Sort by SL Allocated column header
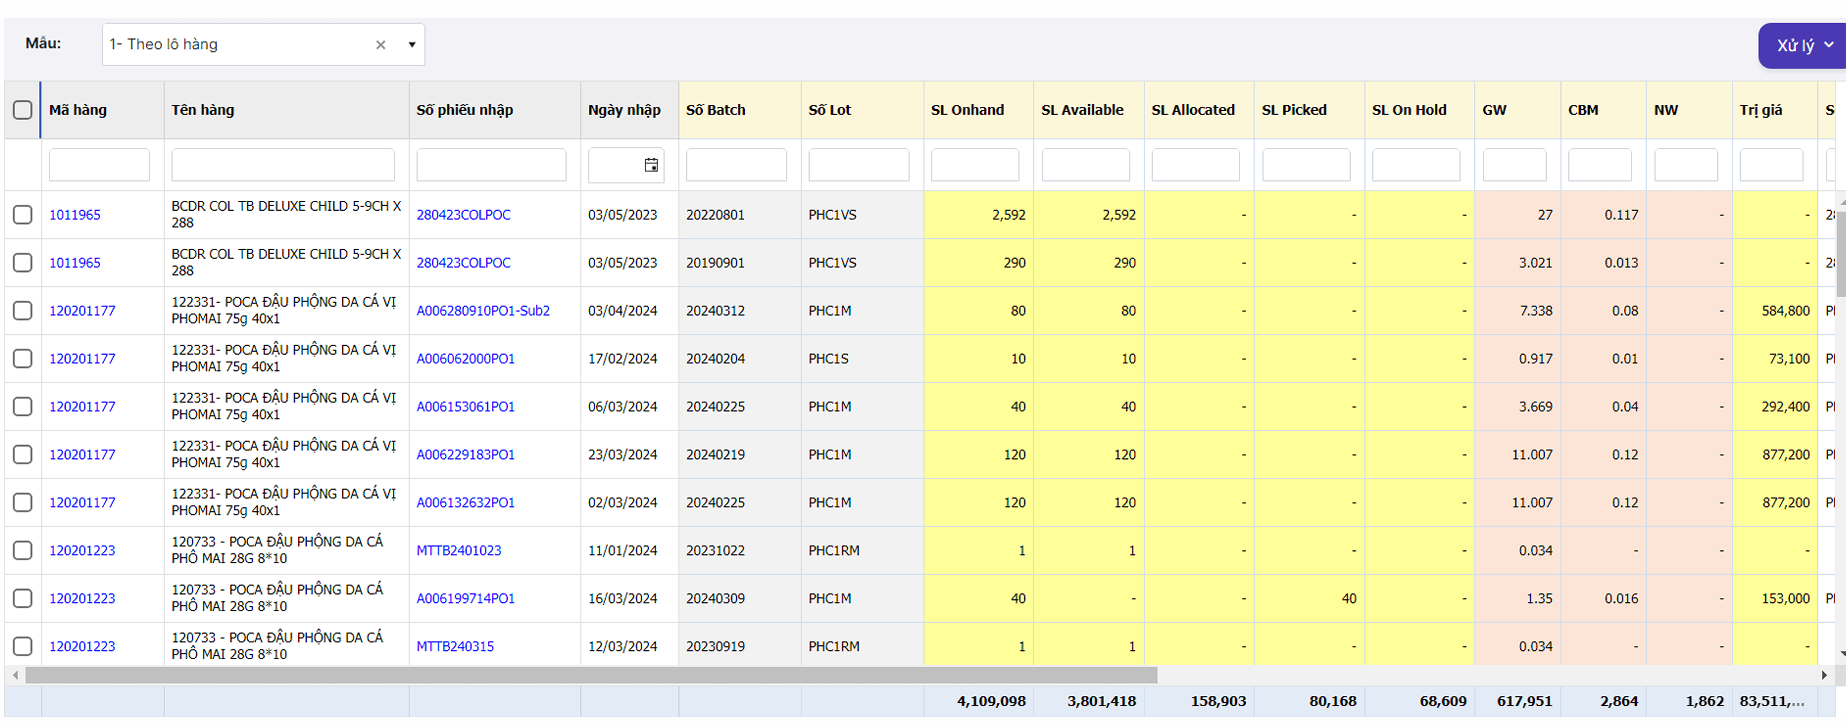Screen dimensions: 1846x726 (1193, 110)
